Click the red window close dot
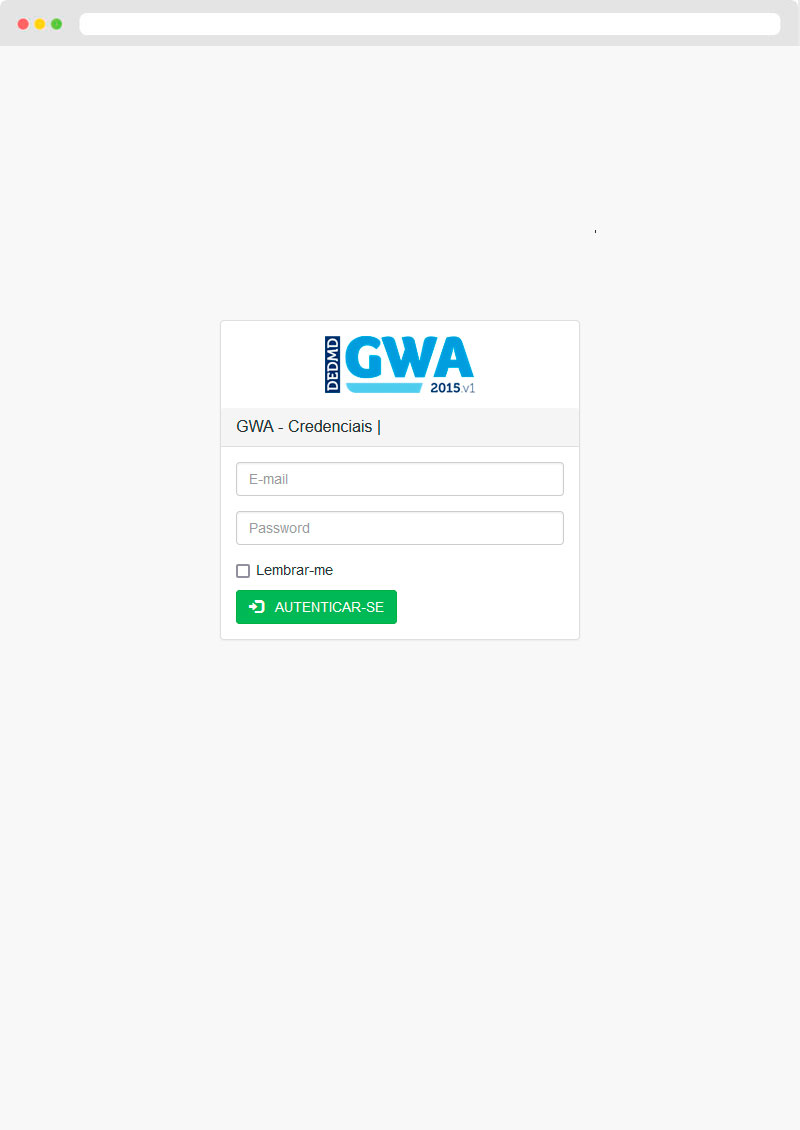800x1130 pixels. point(23,24)
